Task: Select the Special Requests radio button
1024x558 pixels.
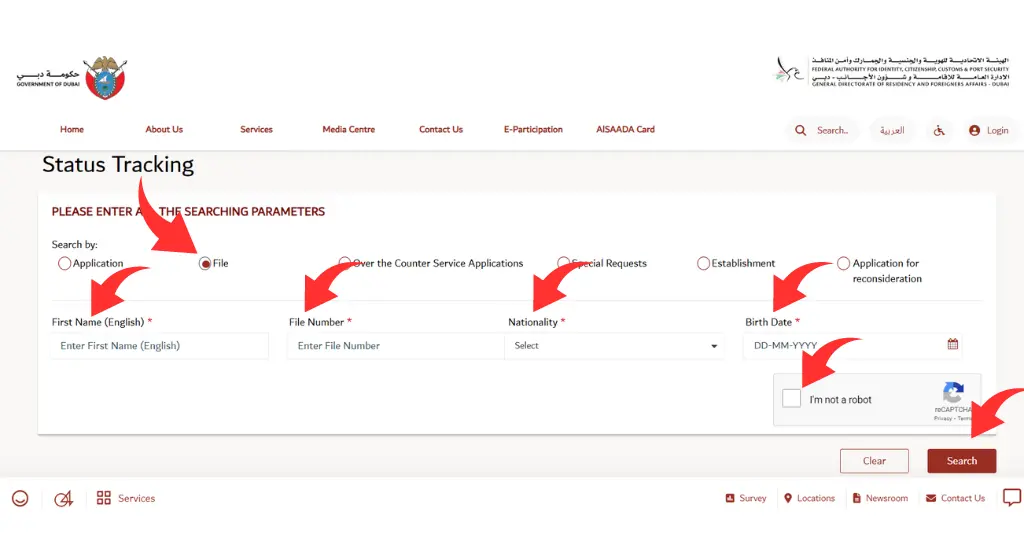Action: point(563,263)
